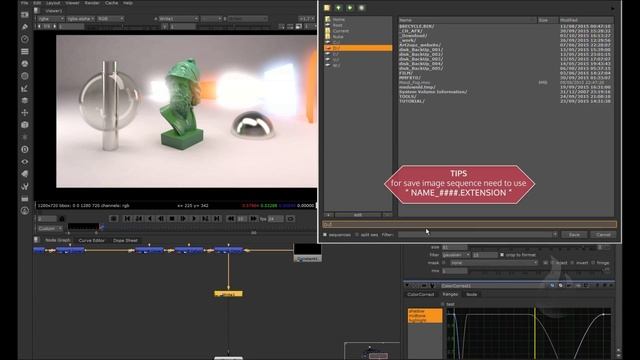The width and height of the screenshot is (640, 360).
Task: Select the yellow Write1 node
Action: click(228, 293)
